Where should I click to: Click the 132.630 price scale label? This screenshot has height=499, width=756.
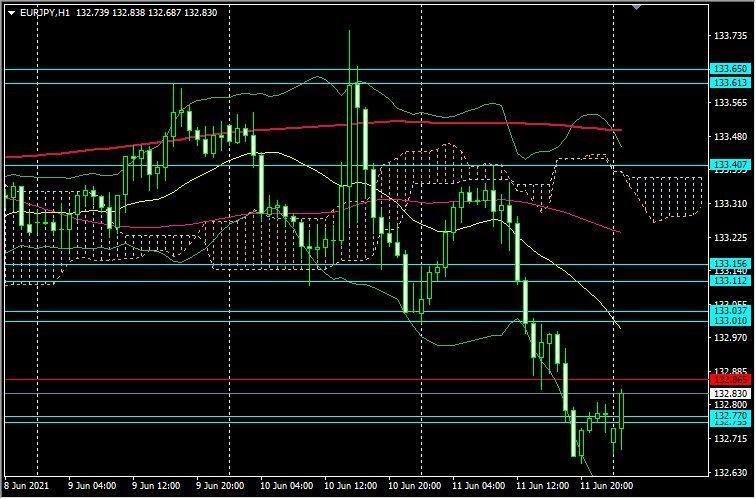(730, 472)
